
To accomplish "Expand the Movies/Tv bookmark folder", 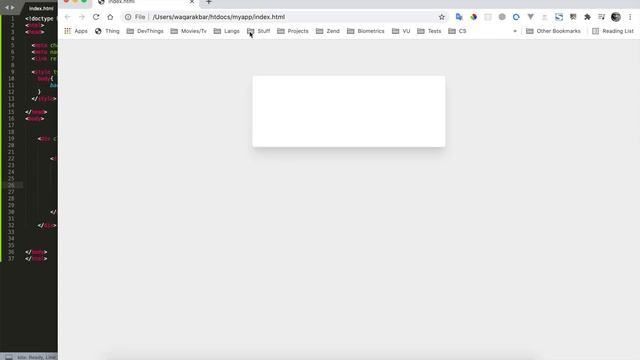I will [189, 31].
